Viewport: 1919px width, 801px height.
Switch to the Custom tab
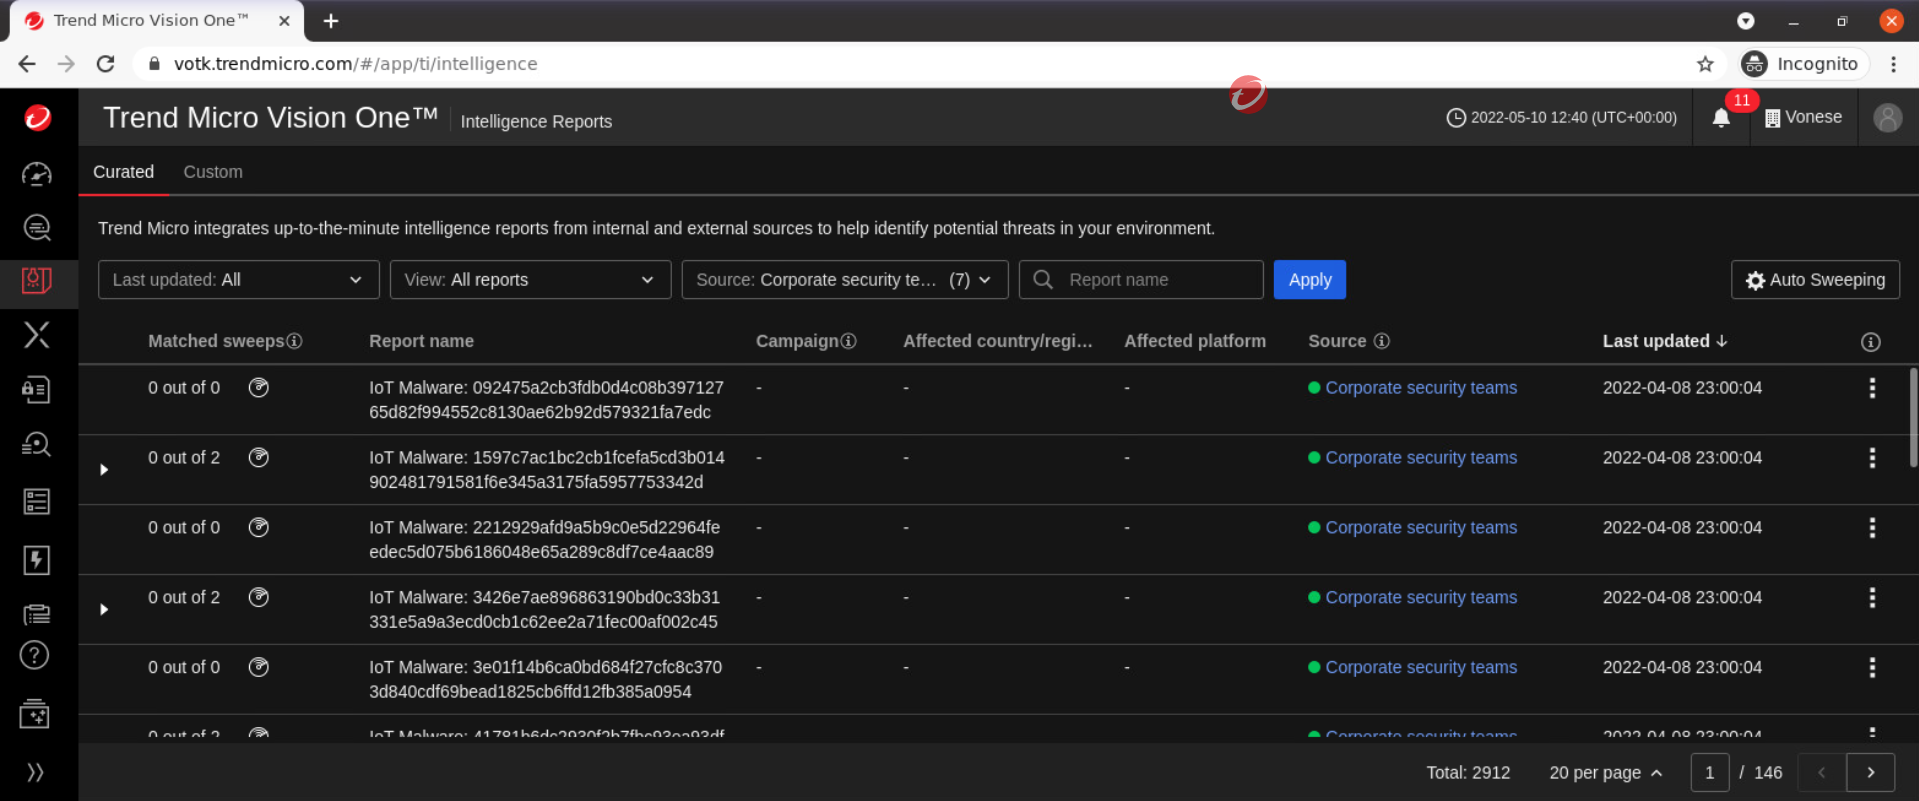point(213,172)
